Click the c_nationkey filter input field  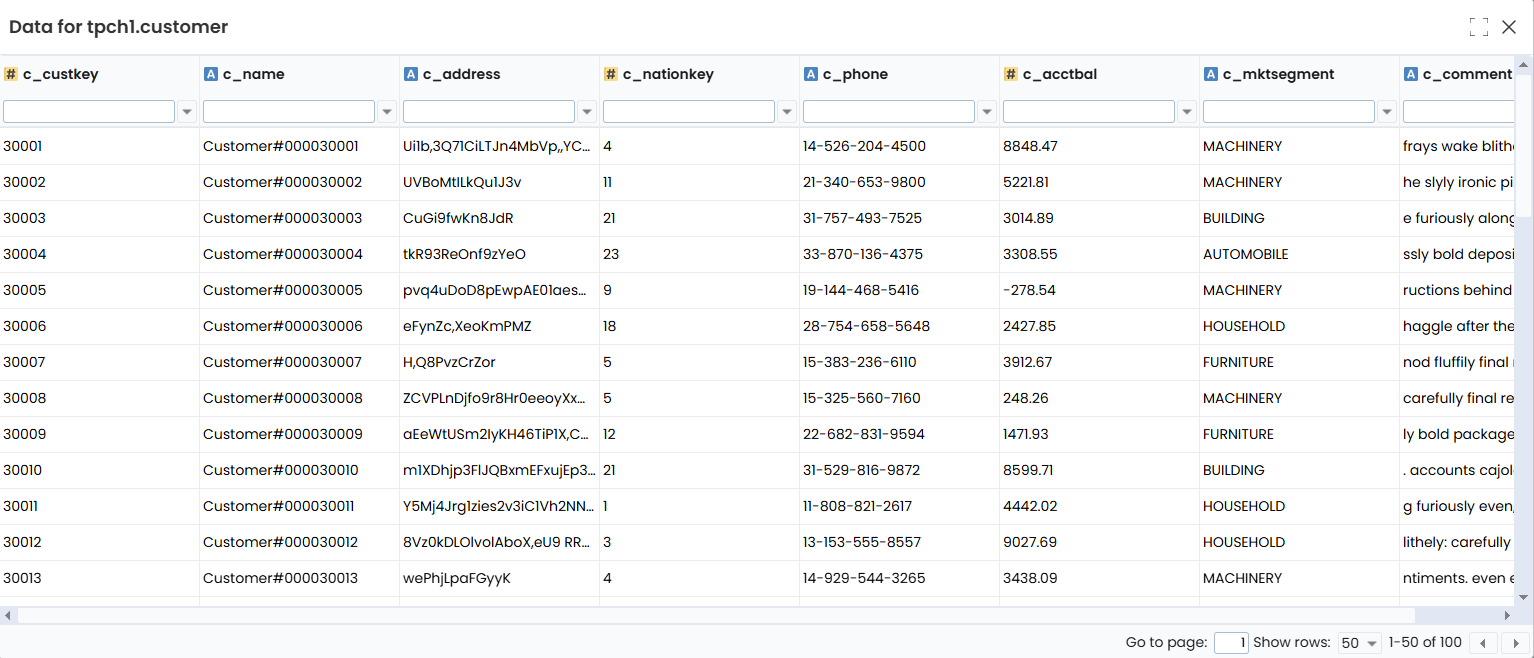tap(689, 112)
